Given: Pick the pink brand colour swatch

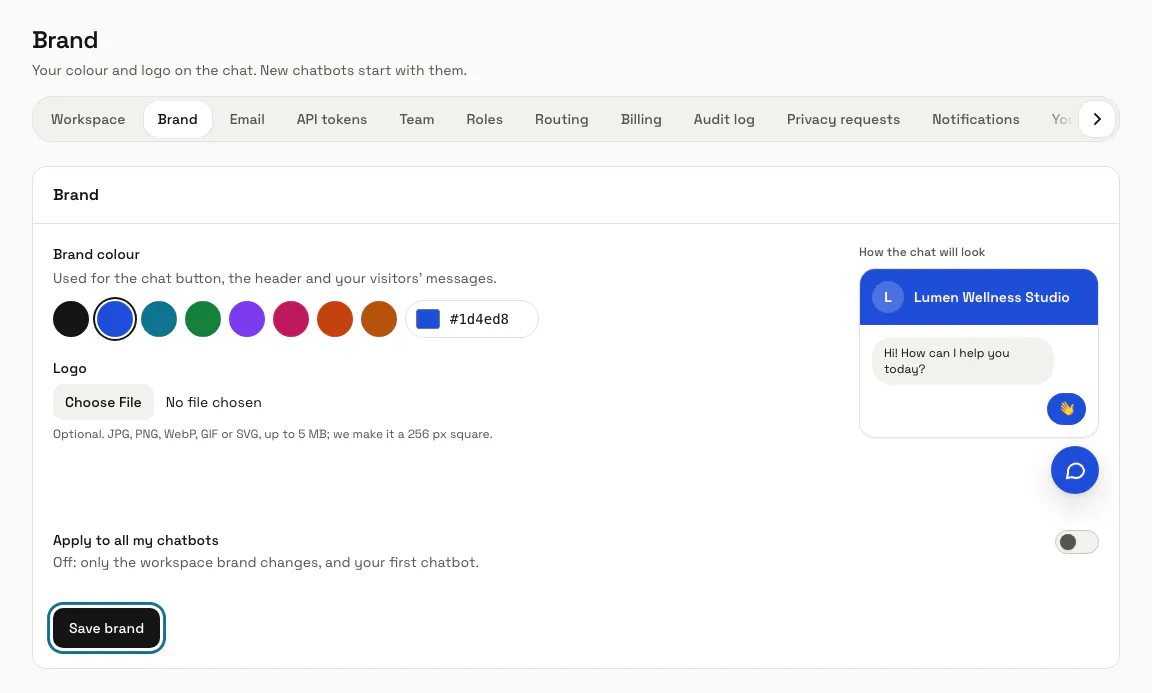Looking at the screenshot, I should pyautogui.click(x=291, y=319).
